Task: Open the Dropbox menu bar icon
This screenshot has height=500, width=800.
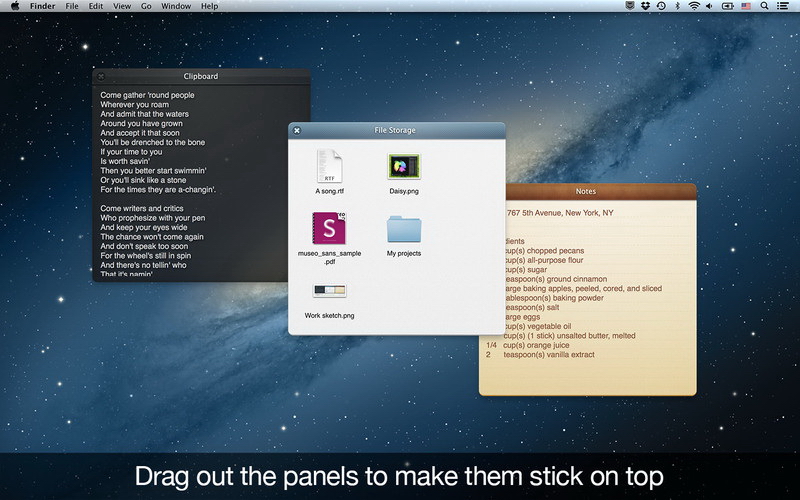Action: [645, 6]
